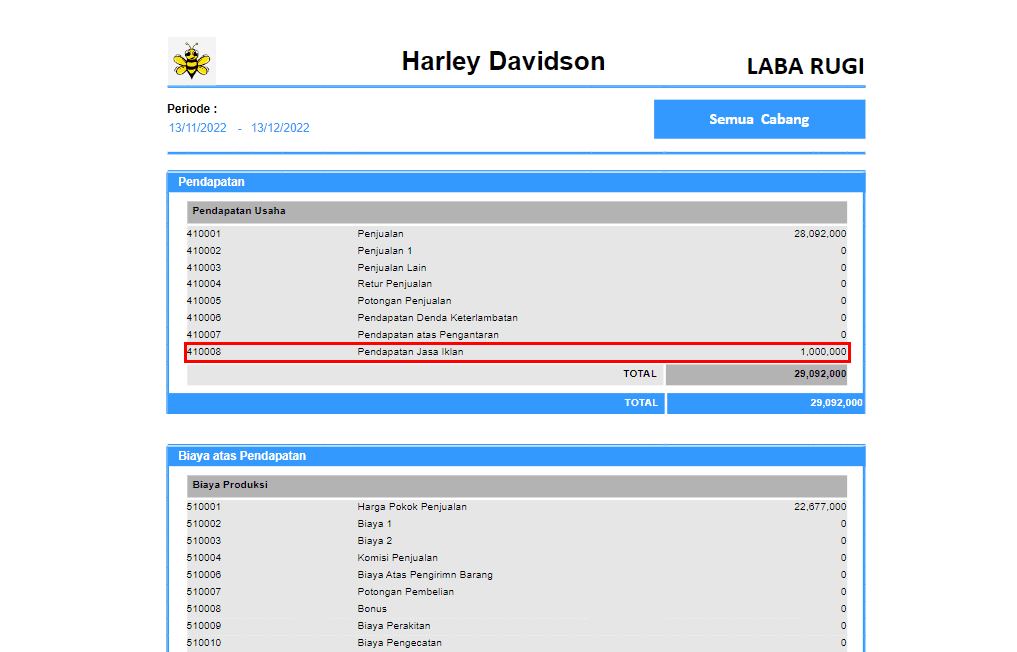Select account code 410001
Screen dimensions: 1017x652
204,234
